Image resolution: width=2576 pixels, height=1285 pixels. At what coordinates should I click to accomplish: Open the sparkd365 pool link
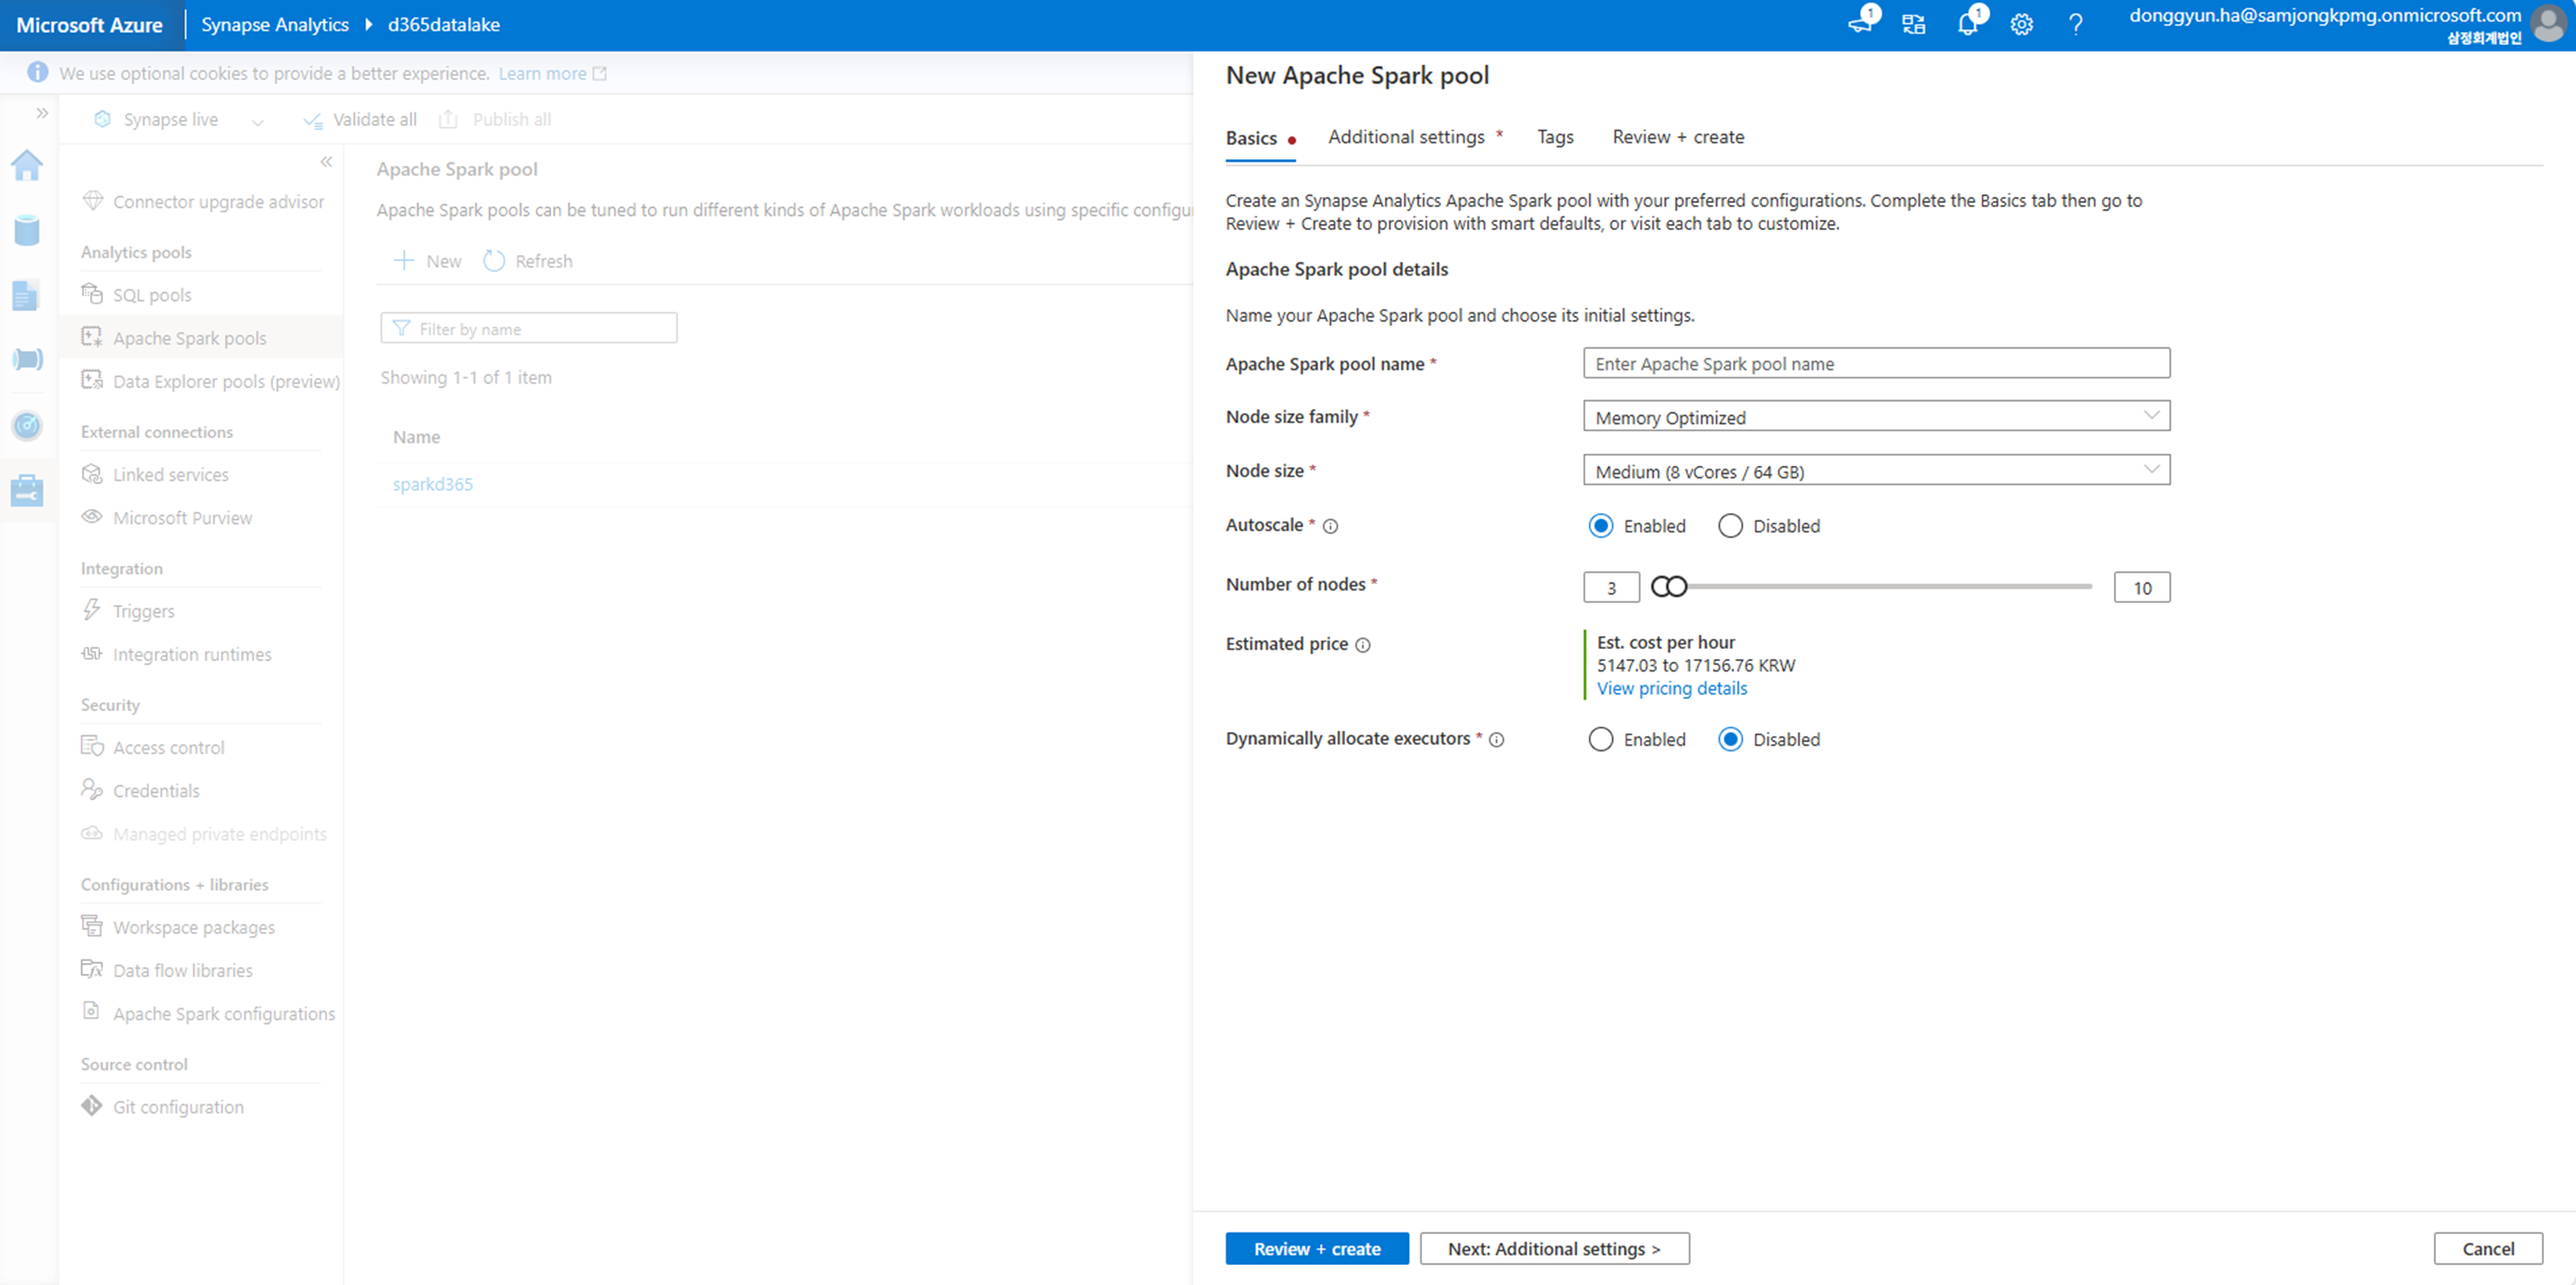(432, 484)
